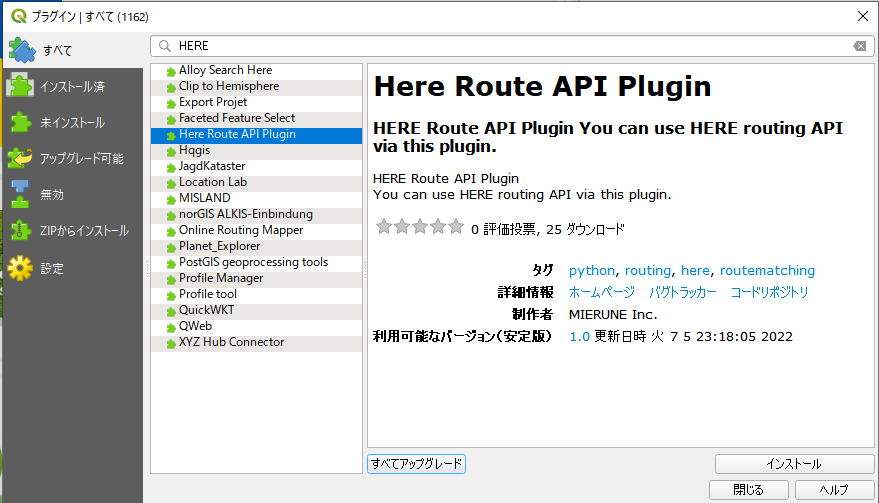Open the here tag link
Screen dimensions: 879x503
click(x=695, y=271)
